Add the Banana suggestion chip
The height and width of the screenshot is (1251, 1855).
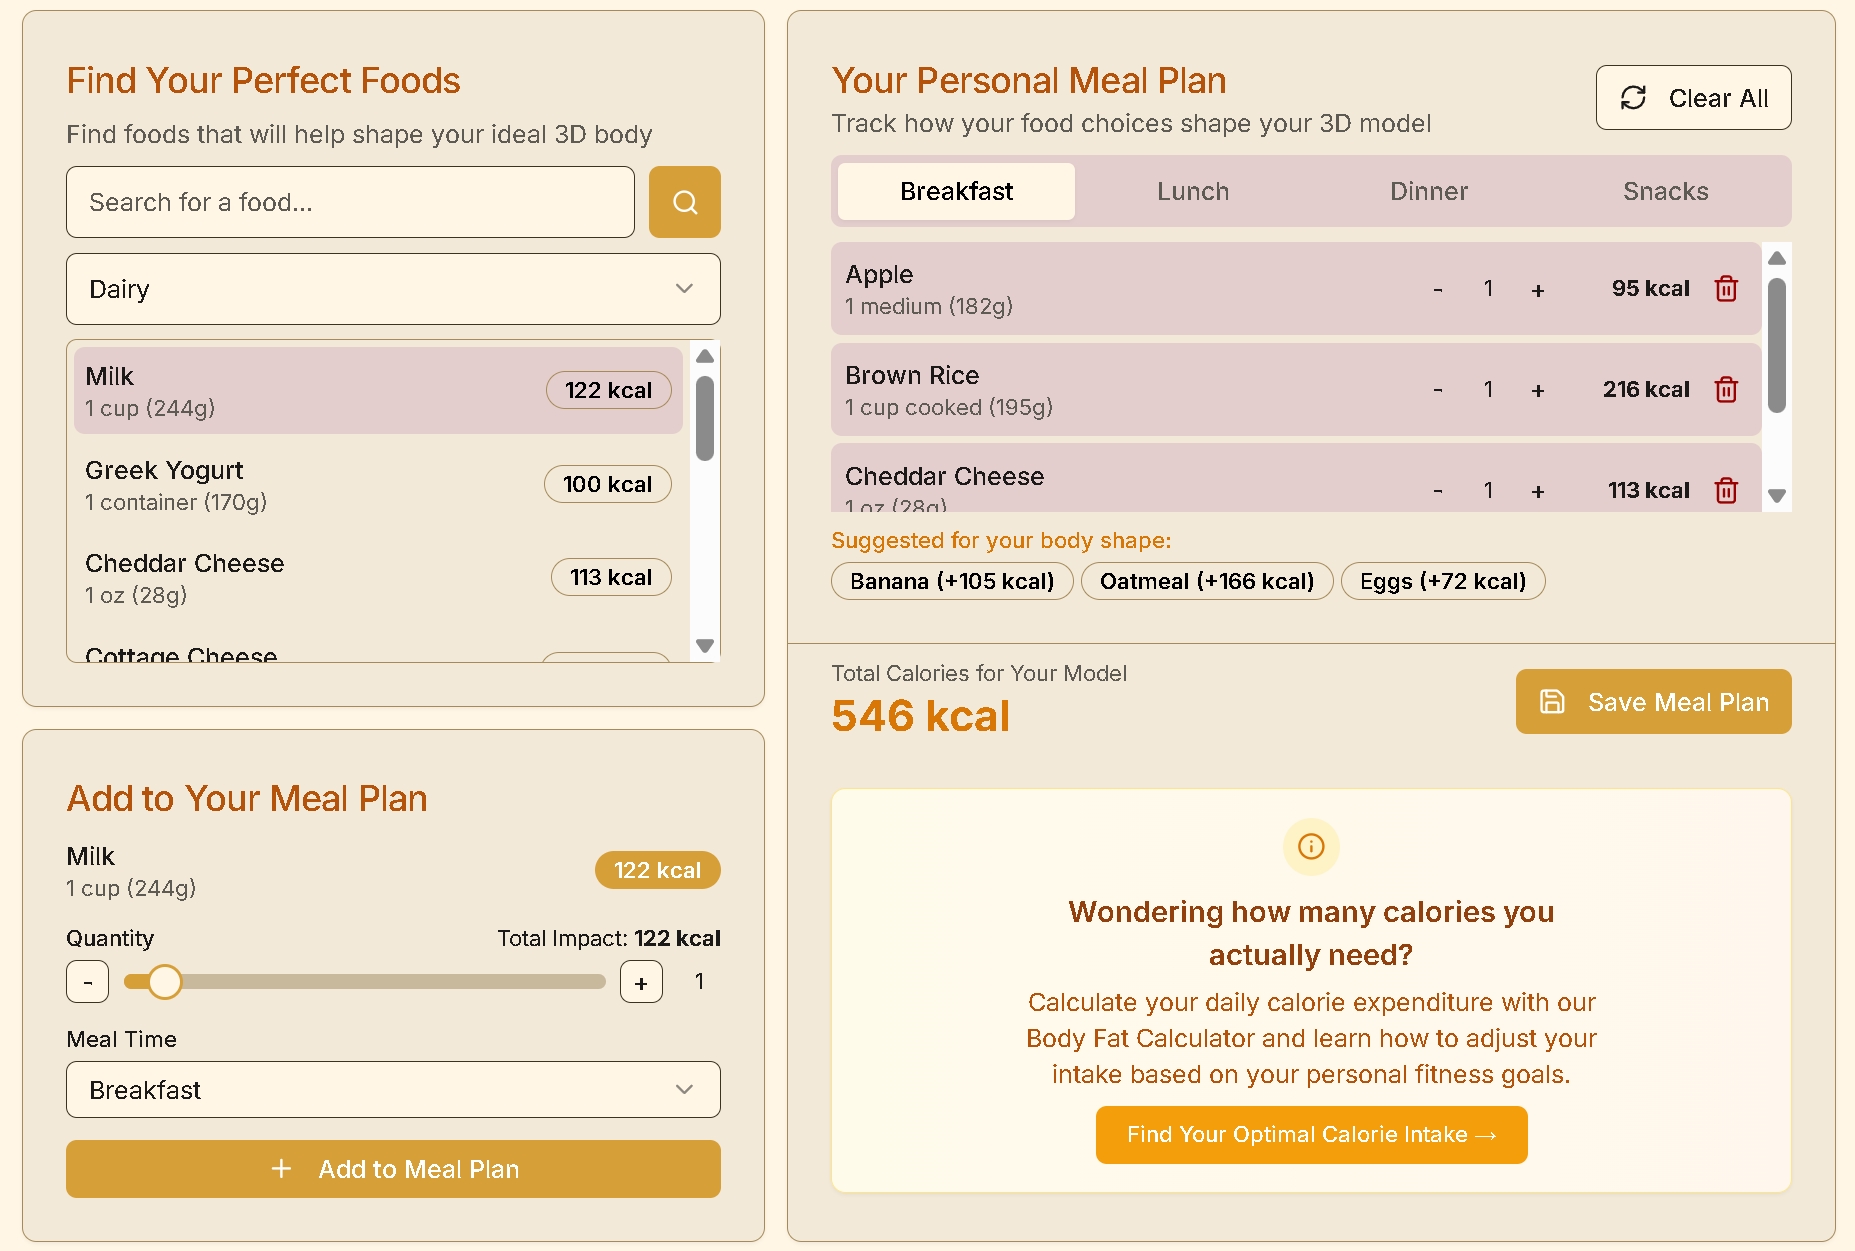pyautogui.click(x=951, y=581)
